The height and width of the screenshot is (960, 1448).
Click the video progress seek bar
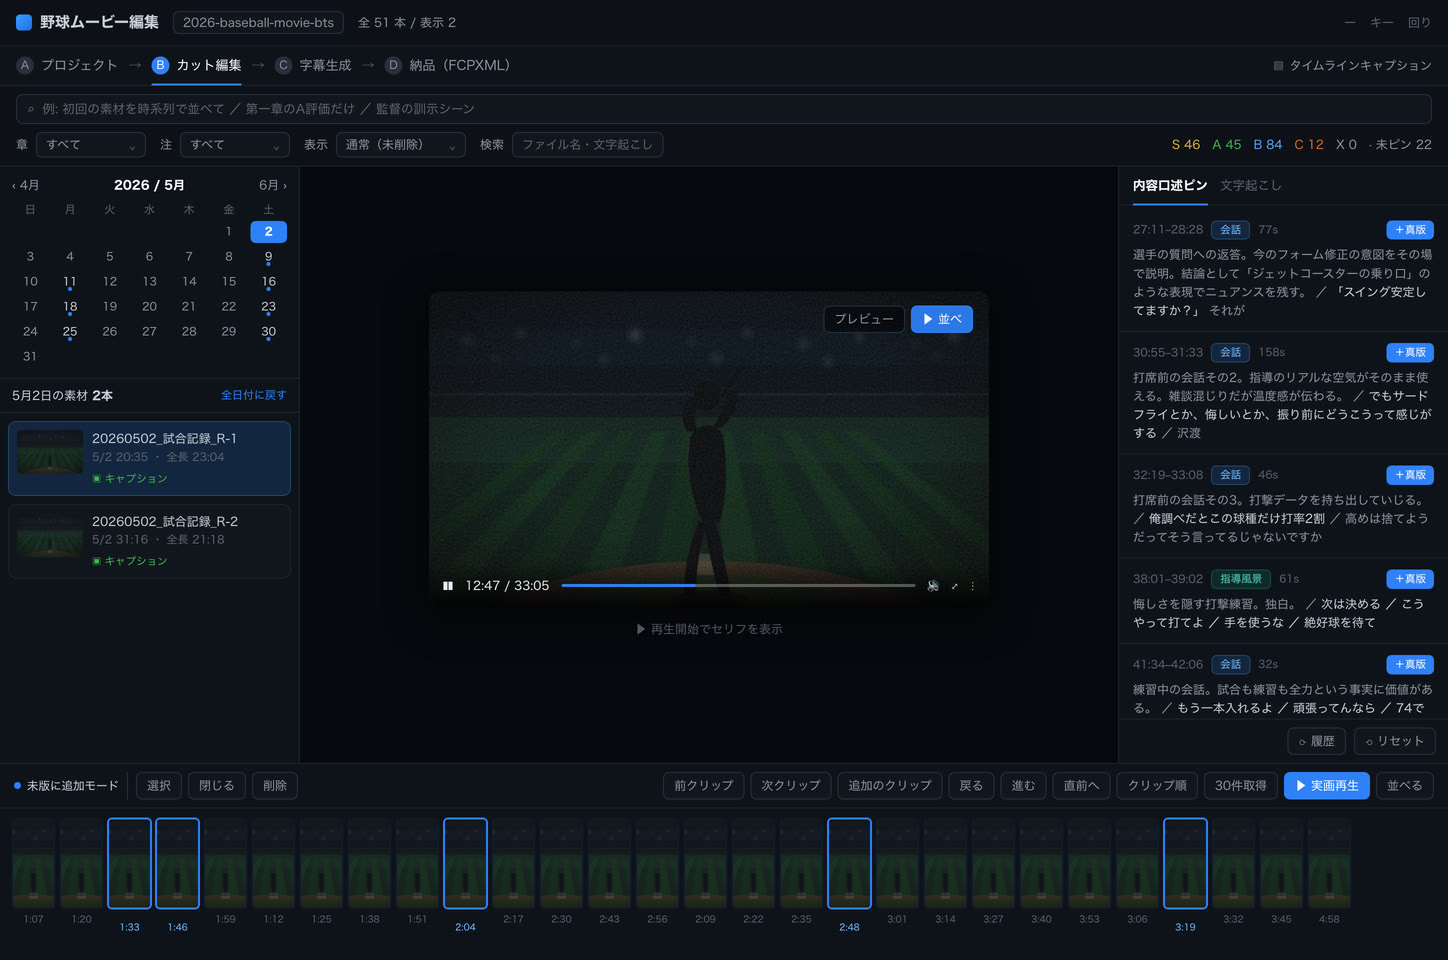click(738, 586)
